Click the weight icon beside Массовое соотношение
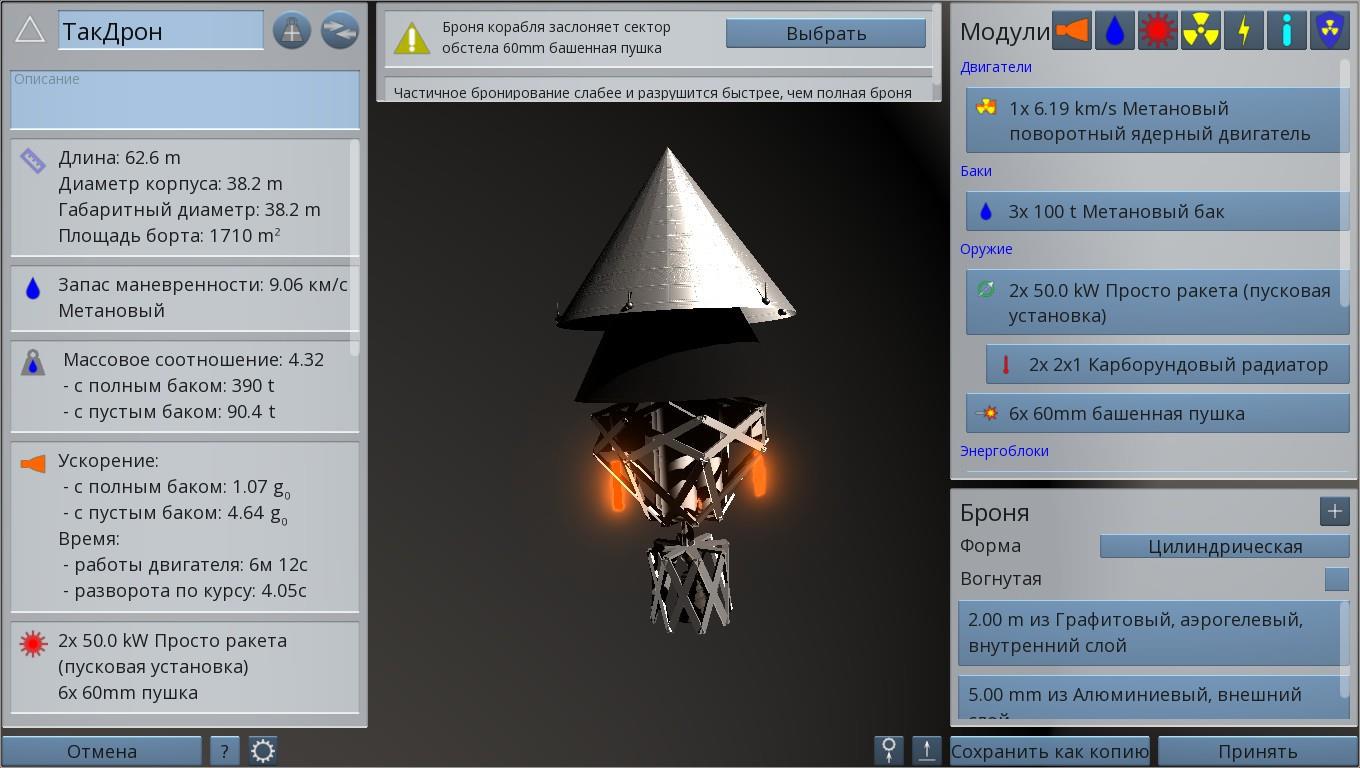The height and width of the screenshot is (768, 1360). (33, 363)
